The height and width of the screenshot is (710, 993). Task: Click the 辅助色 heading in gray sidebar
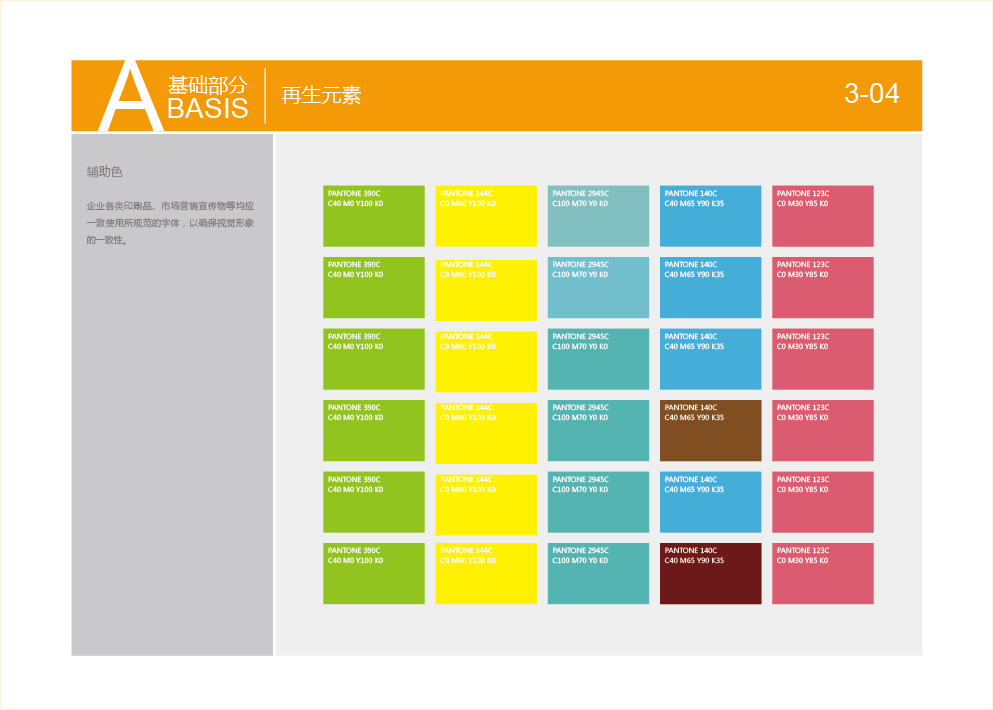[104, 172]
